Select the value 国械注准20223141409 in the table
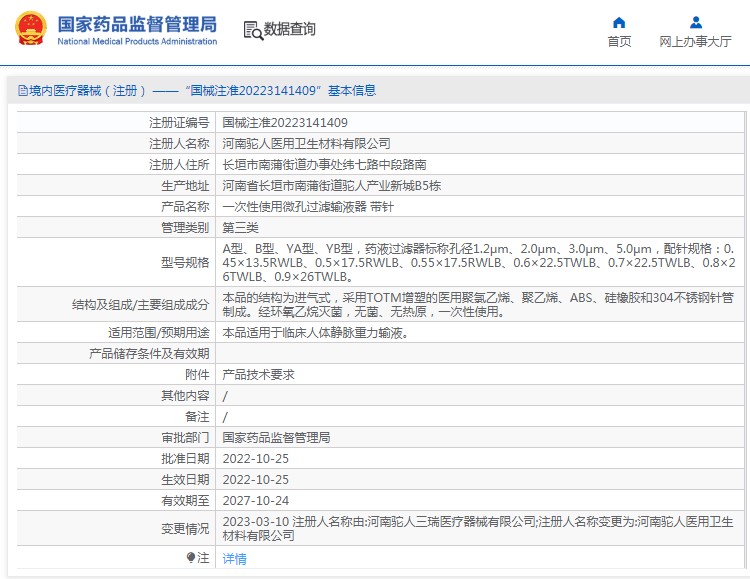This screenshot has width=750, height=579. 285,123
